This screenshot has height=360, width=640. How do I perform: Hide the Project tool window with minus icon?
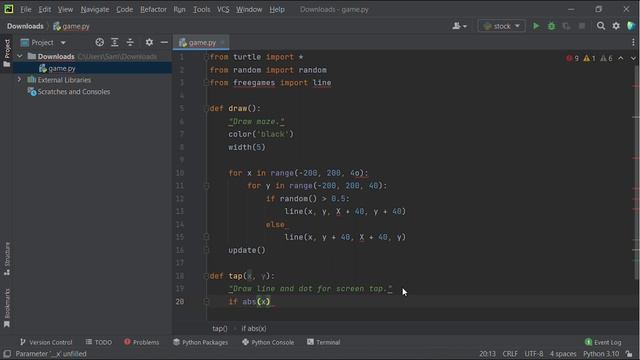[164, 42]
